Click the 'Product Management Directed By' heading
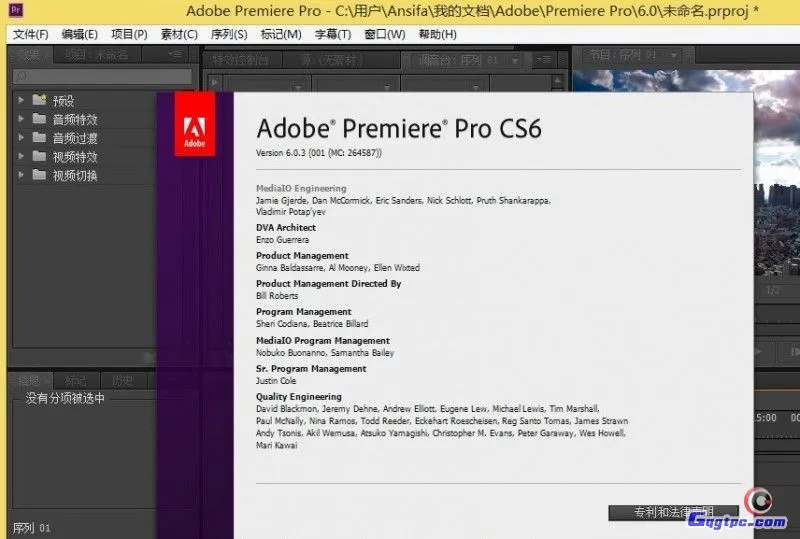800x539 pixels. [x=328, y=284]
